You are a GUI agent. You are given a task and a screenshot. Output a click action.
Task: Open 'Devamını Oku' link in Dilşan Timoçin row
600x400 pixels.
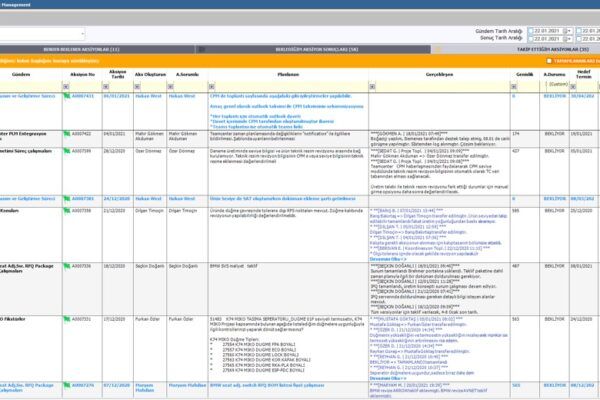(388, 259)
